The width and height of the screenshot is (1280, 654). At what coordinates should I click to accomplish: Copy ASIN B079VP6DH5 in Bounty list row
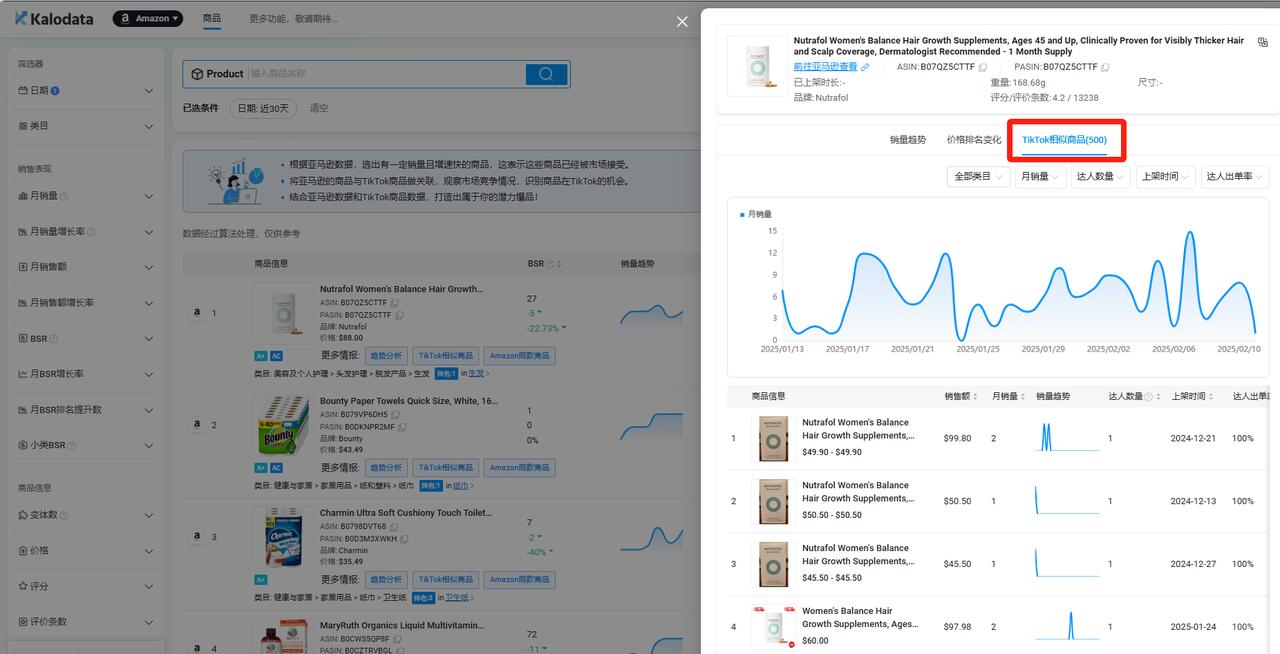pos(395,414)
